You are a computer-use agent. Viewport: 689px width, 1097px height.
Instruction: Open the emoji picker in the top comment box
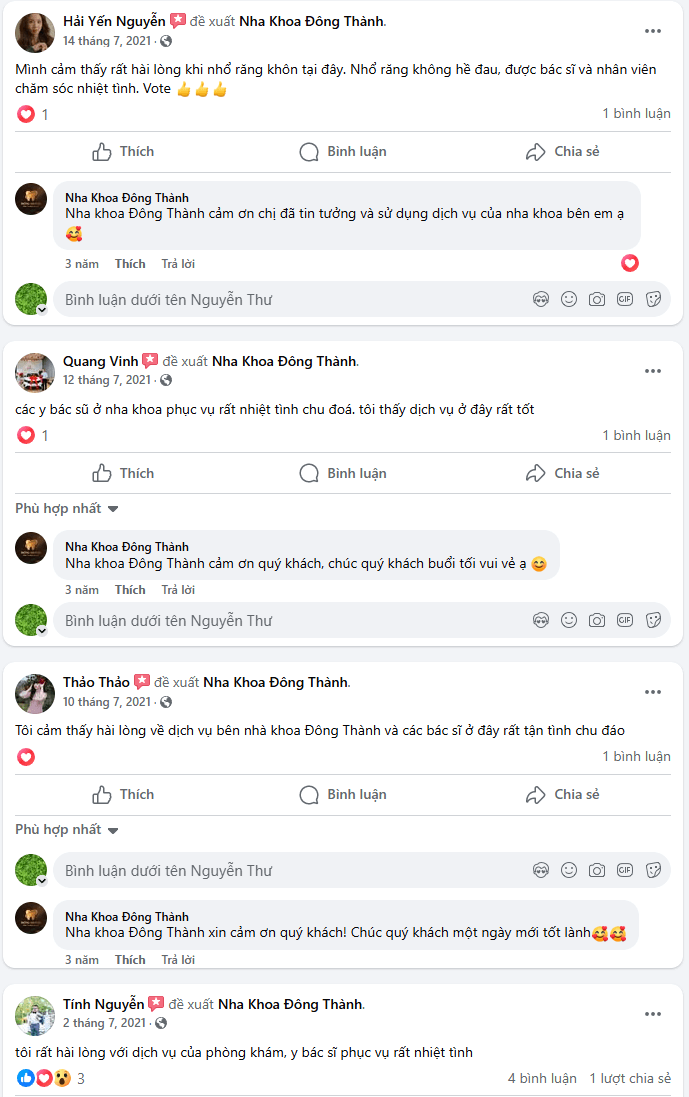[x=568, y=298]
